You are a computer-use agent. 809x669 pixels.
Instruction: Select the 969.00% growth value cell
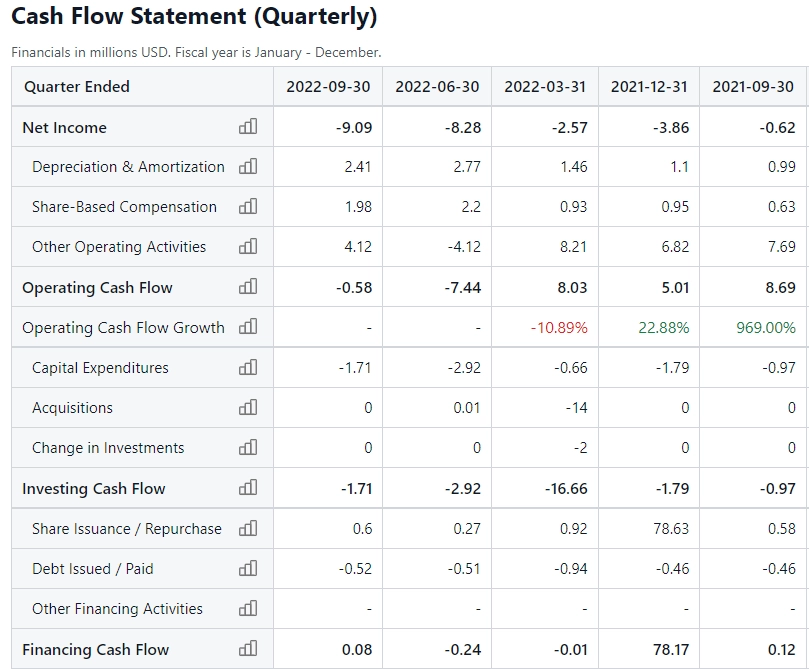766,328
